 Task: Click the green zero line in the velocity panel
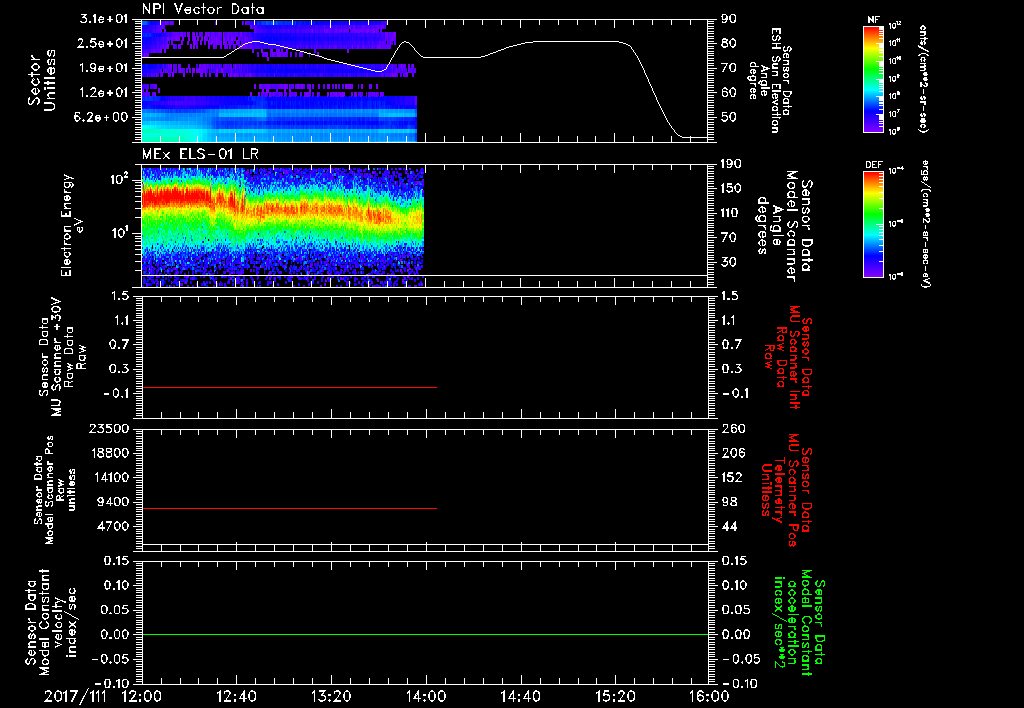coord(425,634)
